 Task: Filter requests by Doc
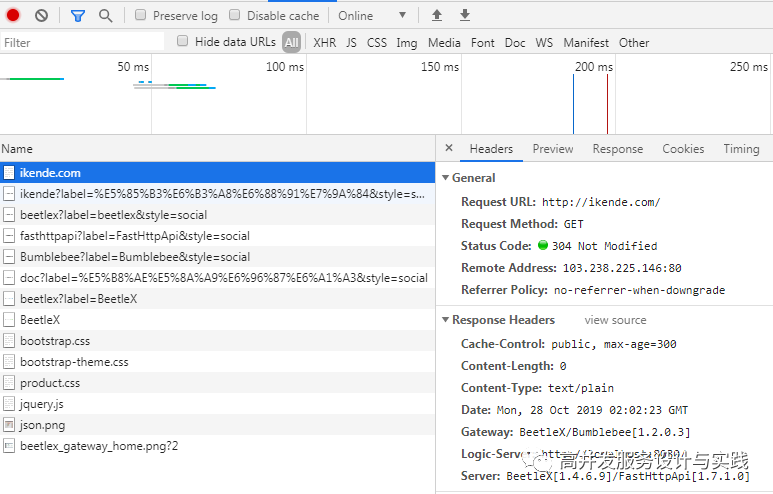(515, 43)
